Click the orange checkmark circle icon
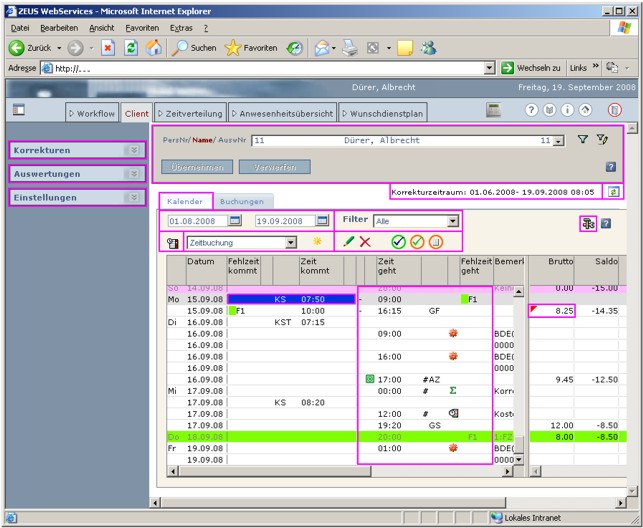Viewport: 643px width, 528px height. coord(417,242)
